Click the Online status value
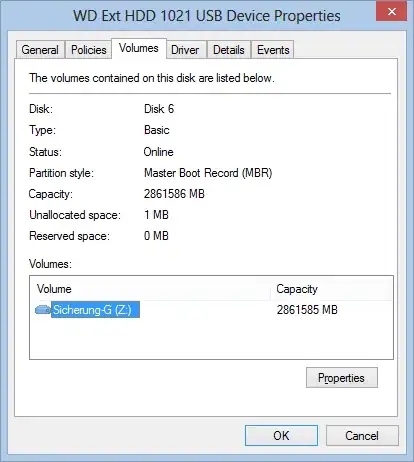 click(x=159, y=152)
